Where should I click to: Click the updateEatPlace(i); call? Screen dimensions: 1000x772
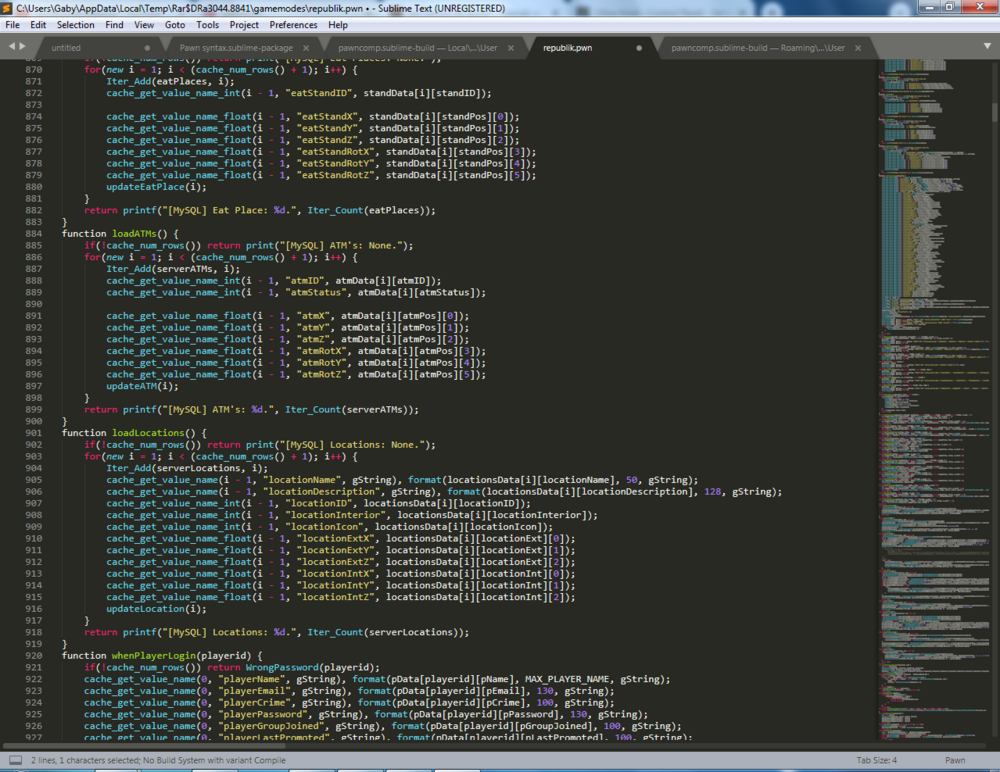(x=156, y=187)
